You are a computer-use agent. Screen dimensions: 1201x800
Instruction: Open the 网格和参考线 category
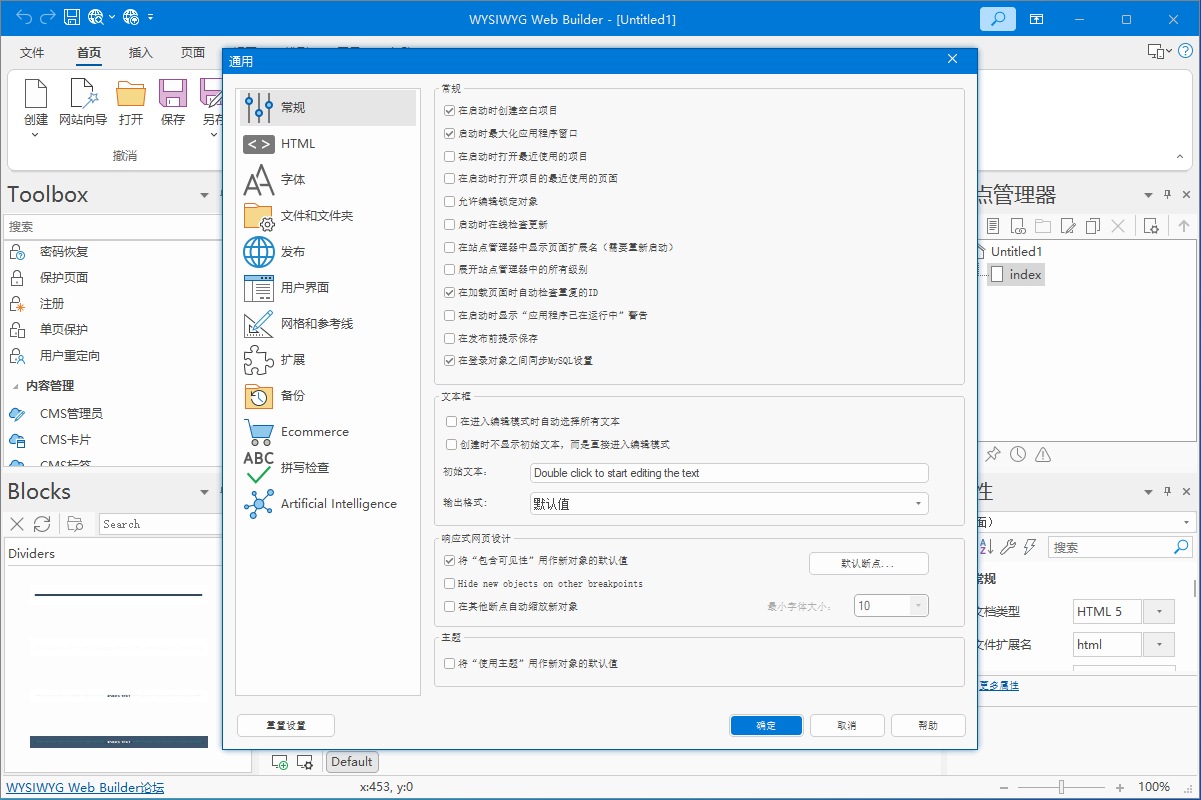[327, 324]
